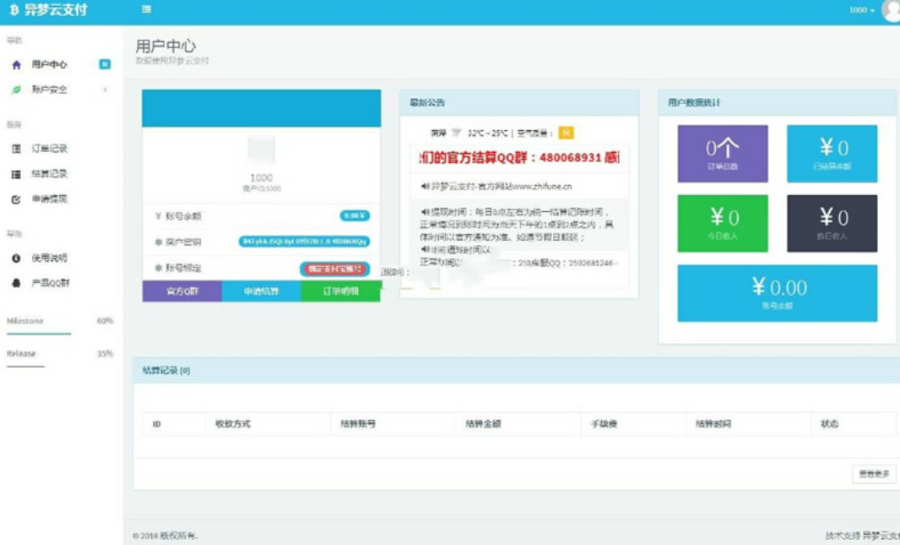Open 订单记录 from the sidebar icon
The width and height of the screenshot is (900, 545).
tap(16, 149)
